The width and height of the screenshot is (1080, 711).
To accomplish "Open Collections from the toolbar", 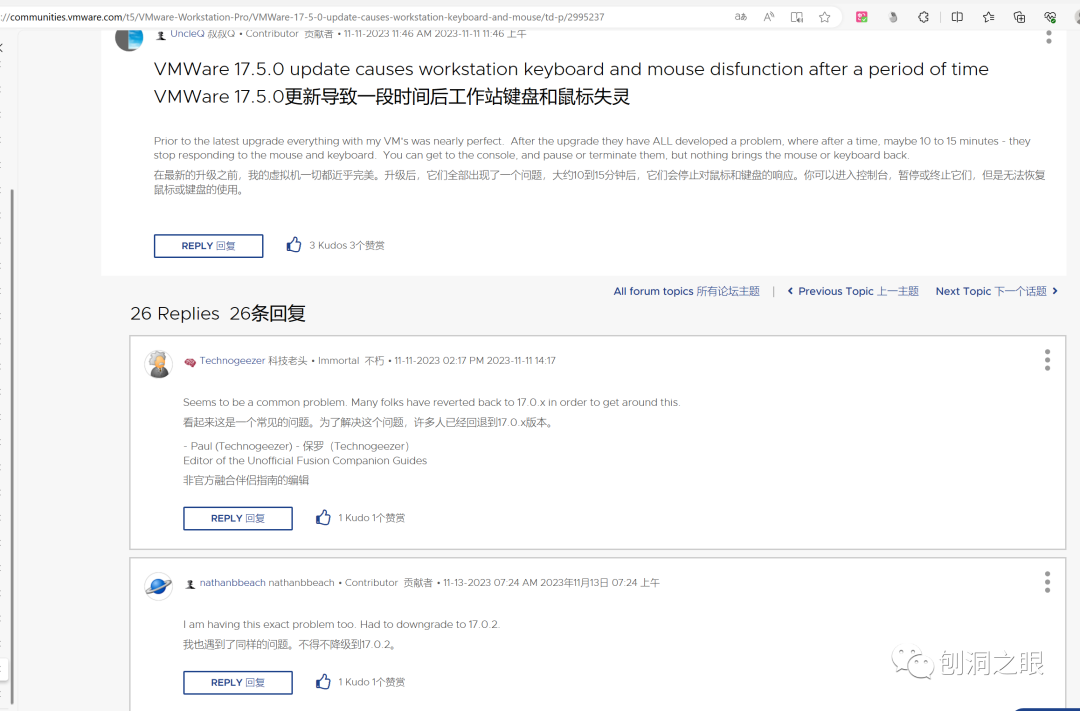I will pos(1019,17).
